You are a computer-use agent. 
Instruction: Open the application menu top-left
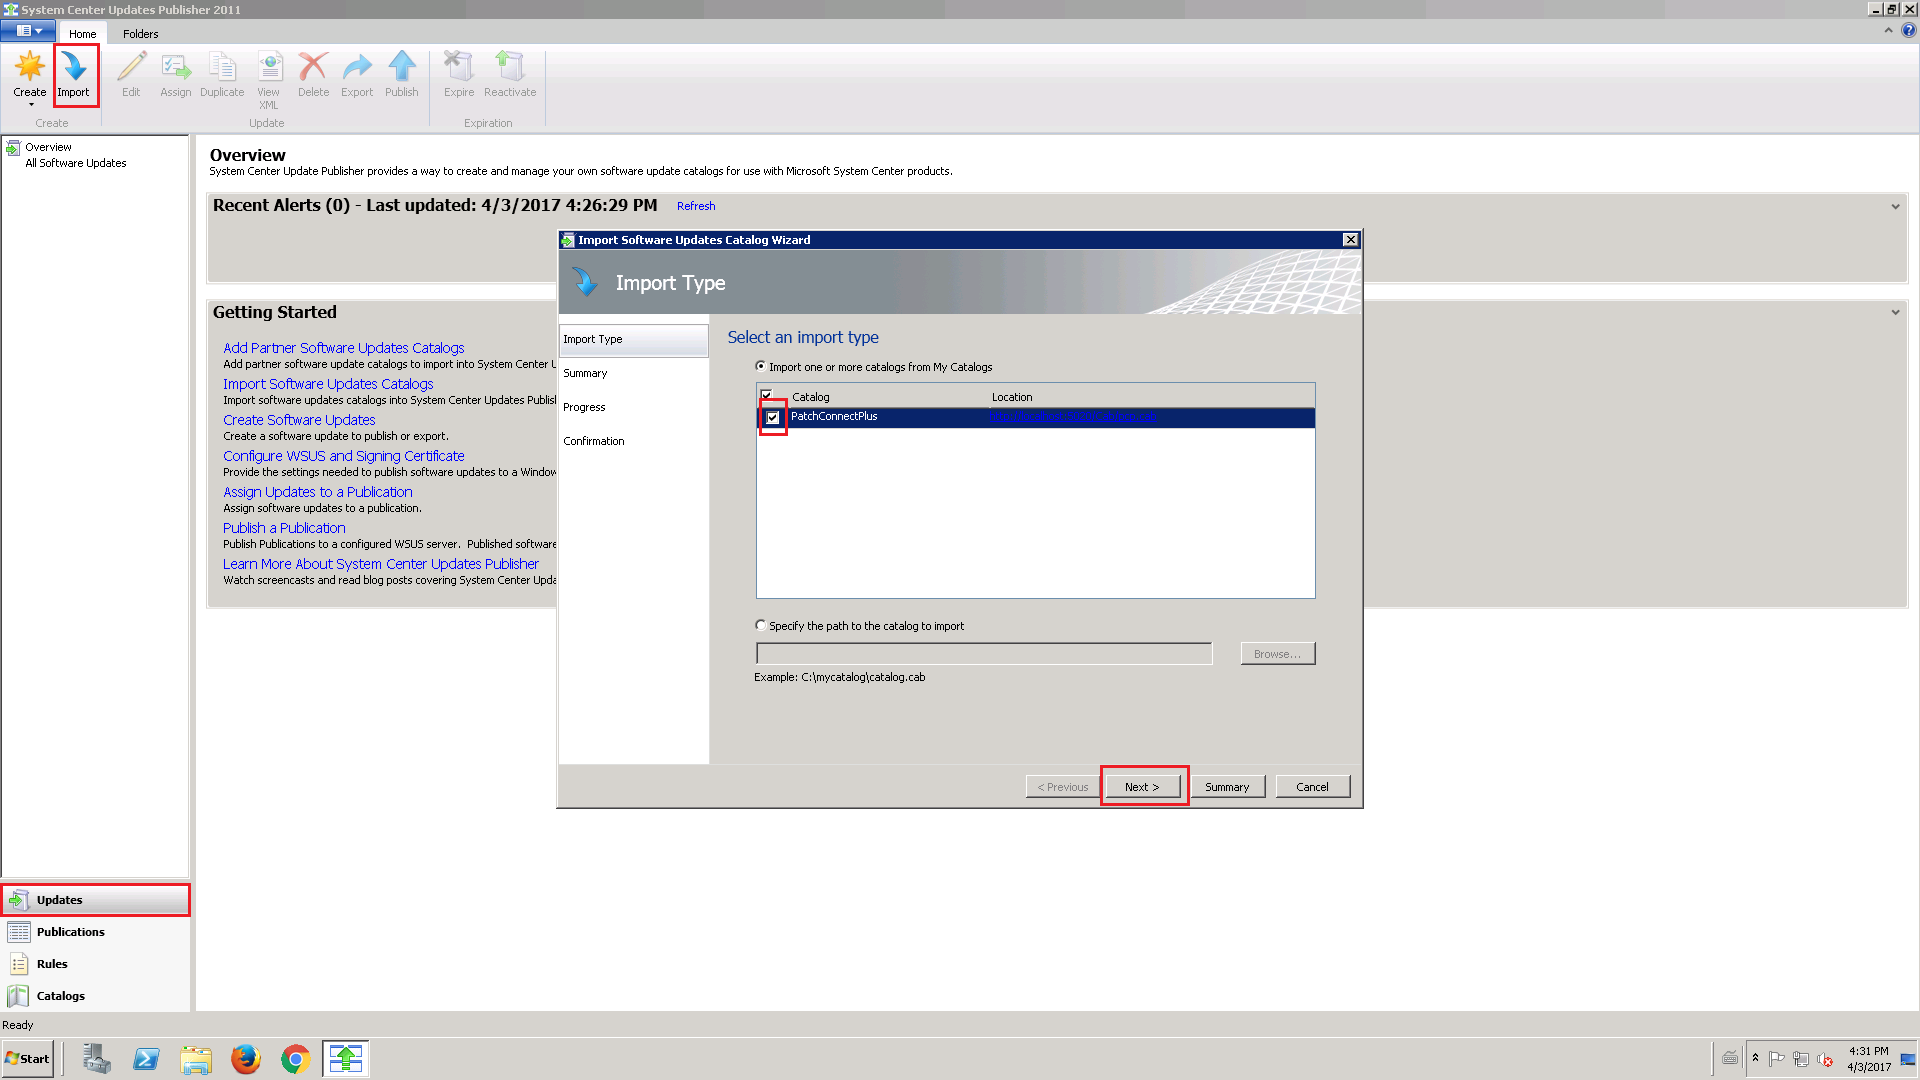[27, 30]
